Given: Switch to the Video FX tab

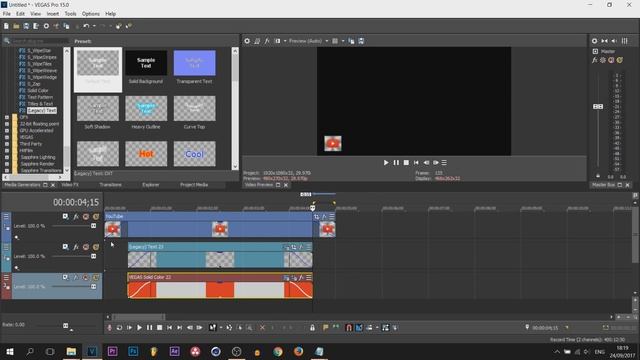Looking at the screenshot, I should click(x=70, y=185).
